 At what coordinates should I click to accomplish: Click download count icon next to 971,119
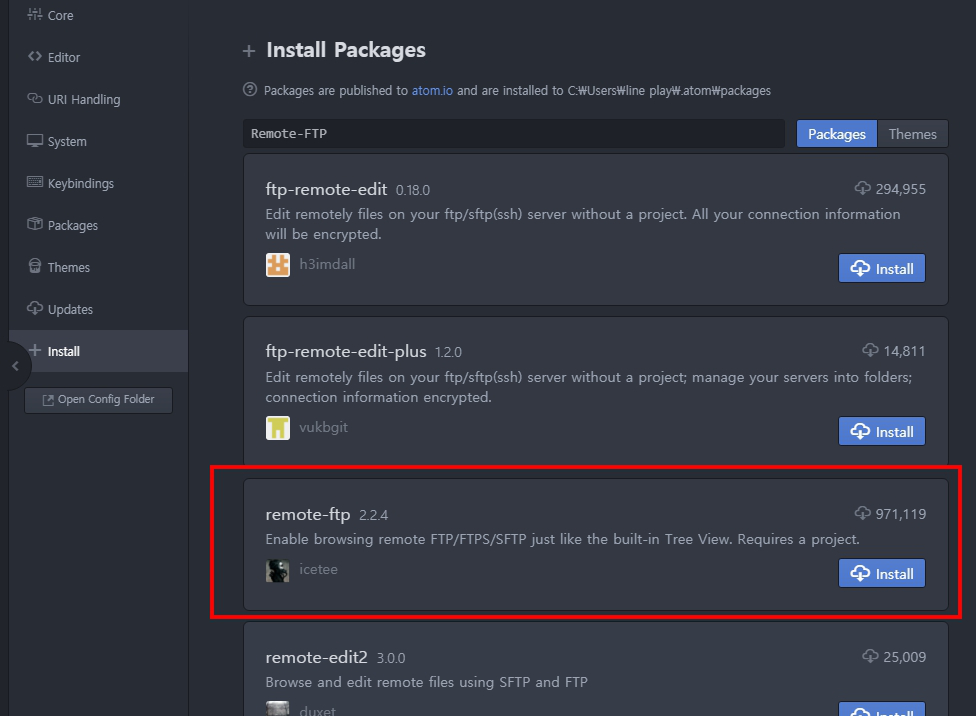click(862, 513)
